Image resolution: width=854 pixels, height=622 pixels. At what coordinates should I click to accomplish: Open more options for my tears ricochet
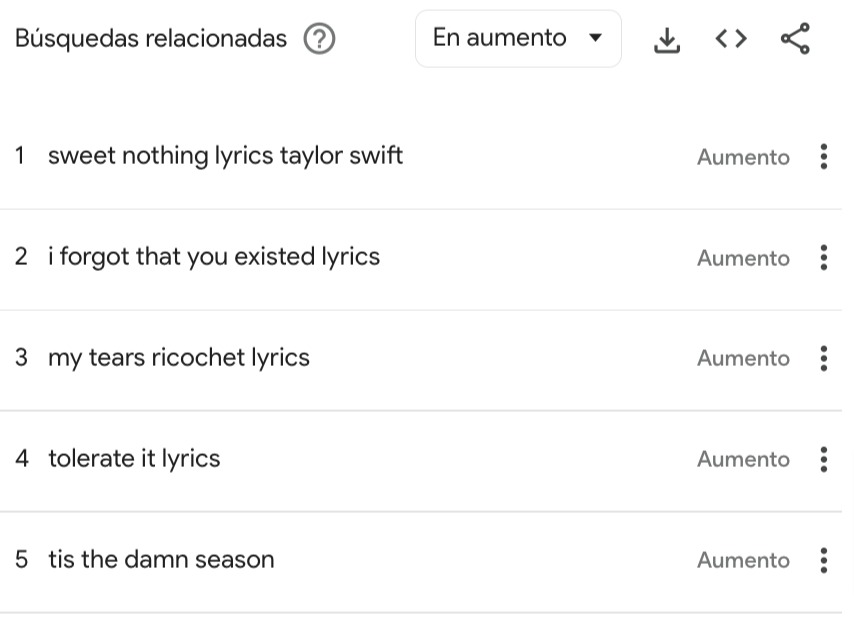pos(823,358)
